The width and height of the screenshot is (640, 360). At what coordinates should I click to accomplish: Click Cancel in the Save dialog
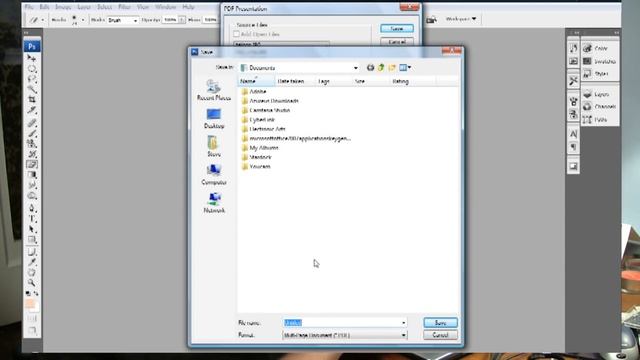coord(440,335)
